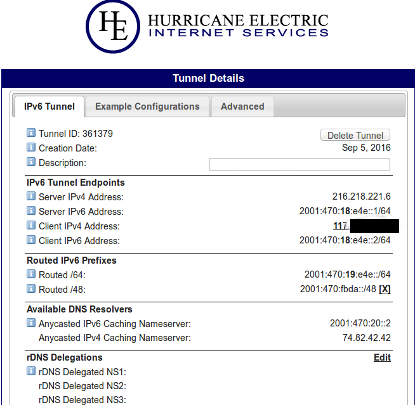Viewport: 415px width, 405px height.
Task: Click the server IPv4 value 216.218.221.6
Action: click(x=361, y=197)
